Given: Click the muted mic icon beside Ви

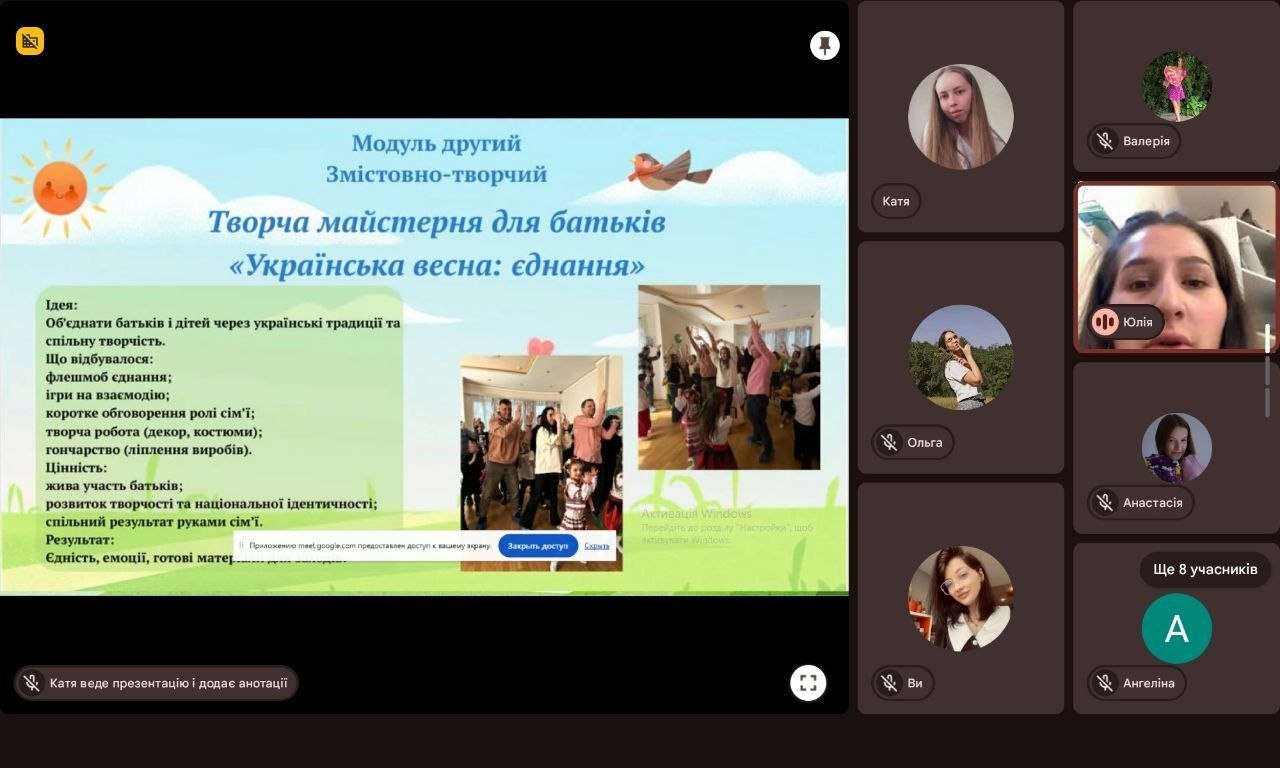Looking at the screenshot, I should pos(889,683).
